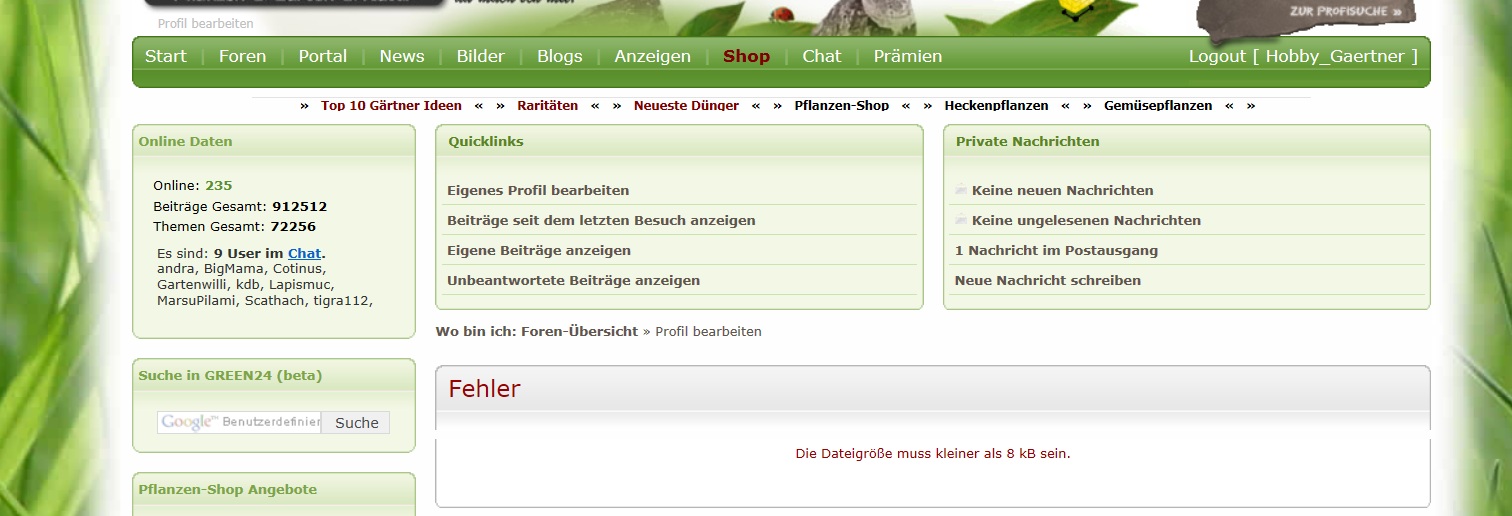Click Neue Nachricht schreiben
Screen dimensions: 1512x516
click(1047, 280)
